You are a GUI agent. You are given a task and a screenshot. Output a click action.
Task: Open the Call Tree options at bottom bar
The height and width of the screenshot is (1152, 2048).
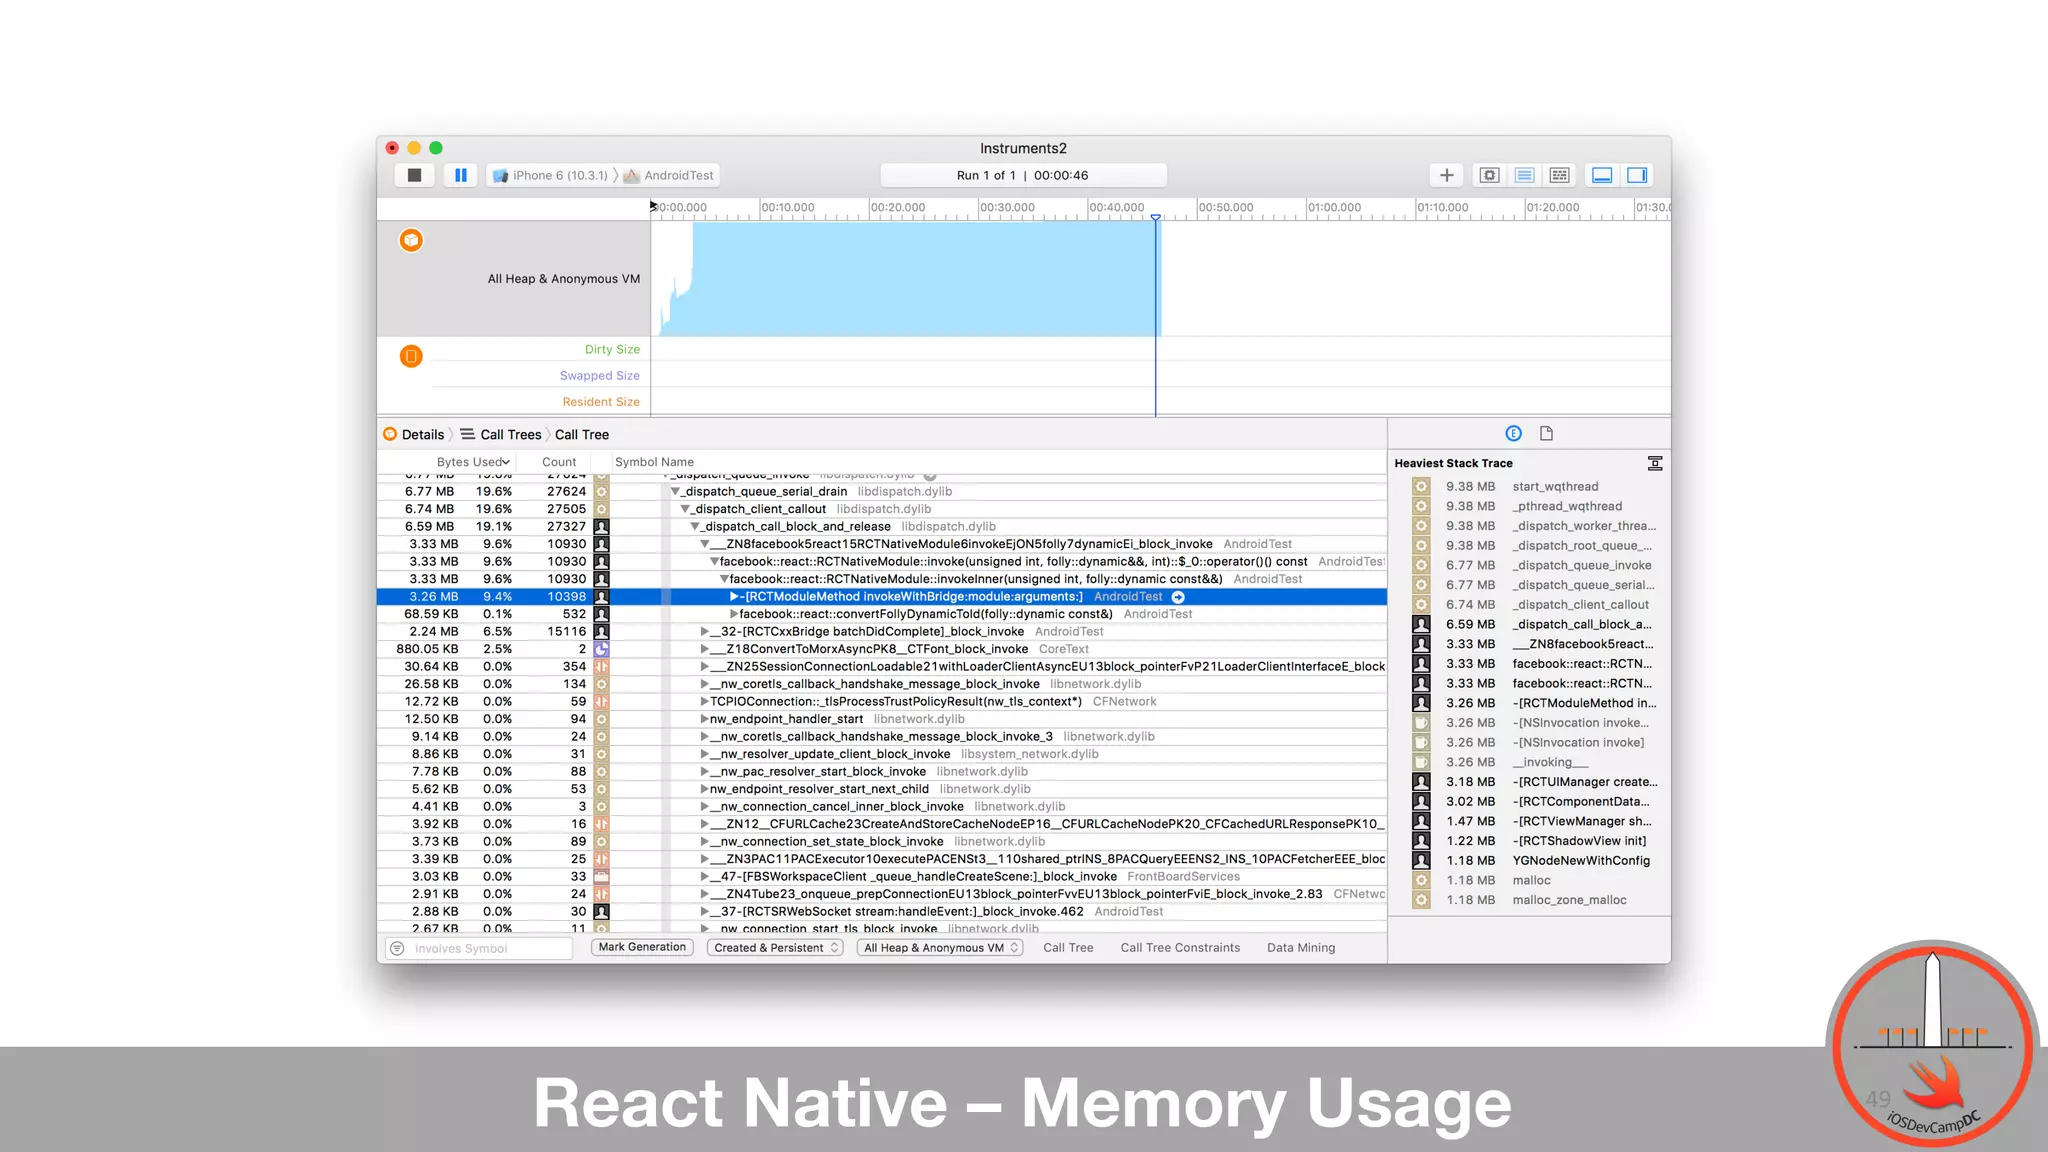(1068, 948)
